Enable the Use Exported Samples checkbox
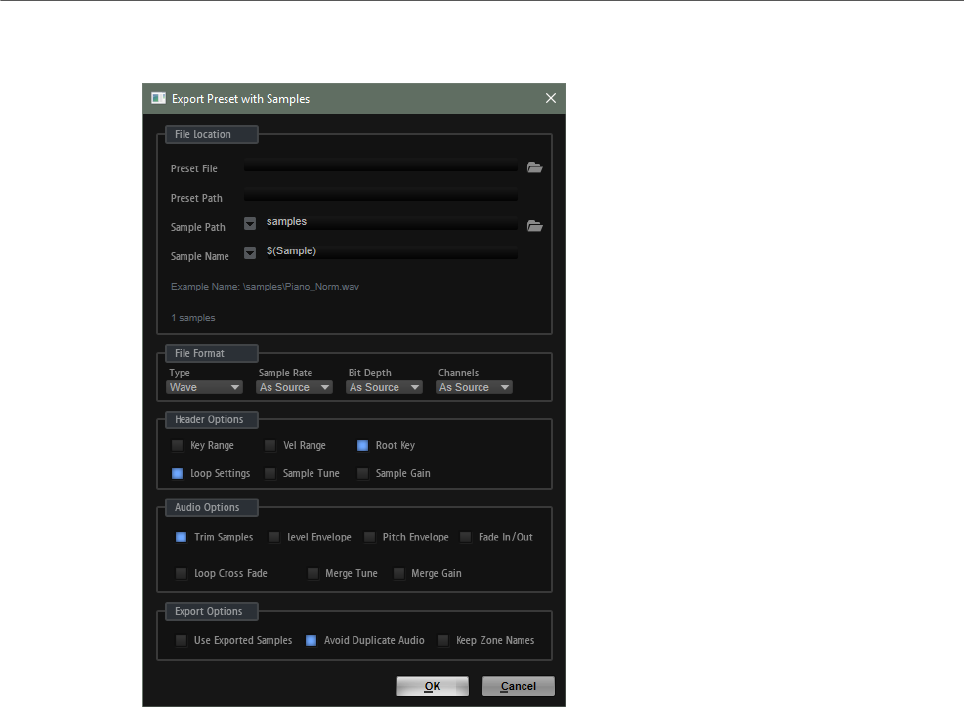The width and height of the screenshot is (964, 707). 181,641
